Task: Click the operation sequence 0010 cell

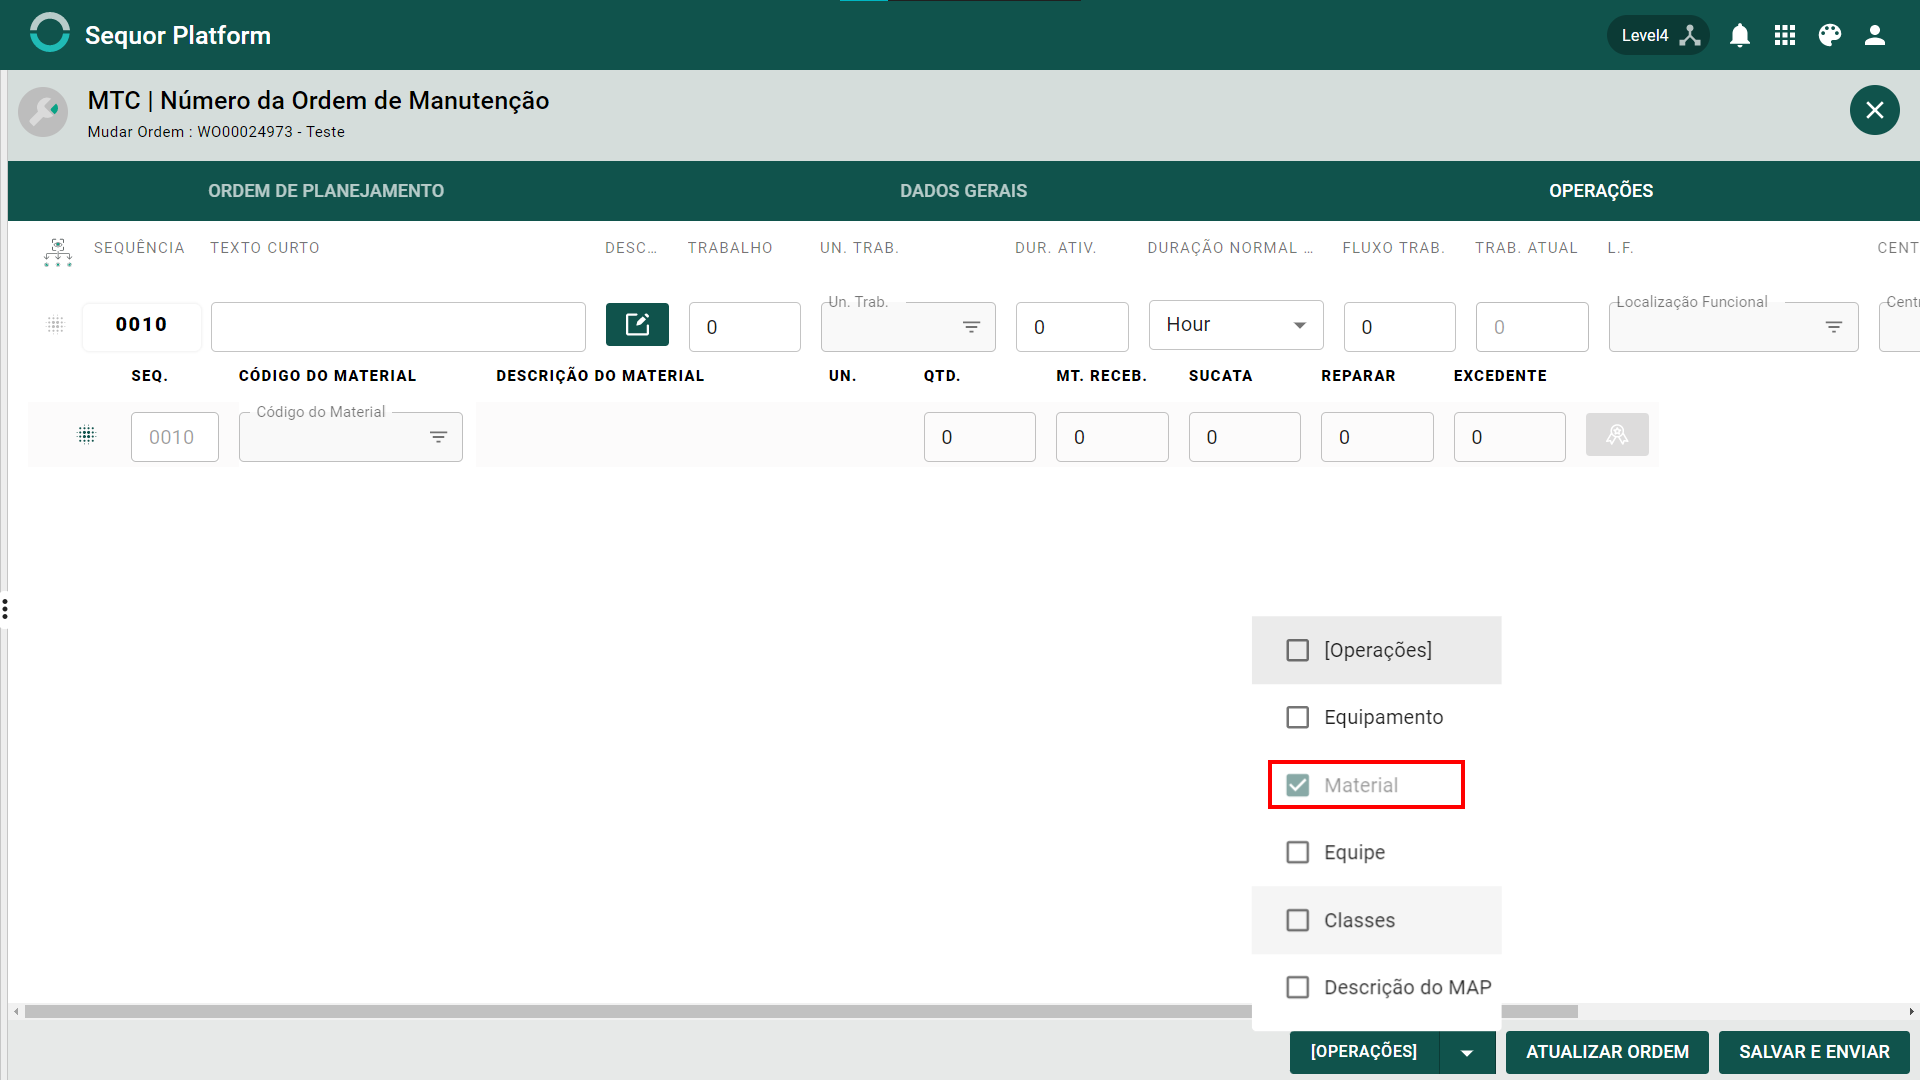Action: point(142,326)
